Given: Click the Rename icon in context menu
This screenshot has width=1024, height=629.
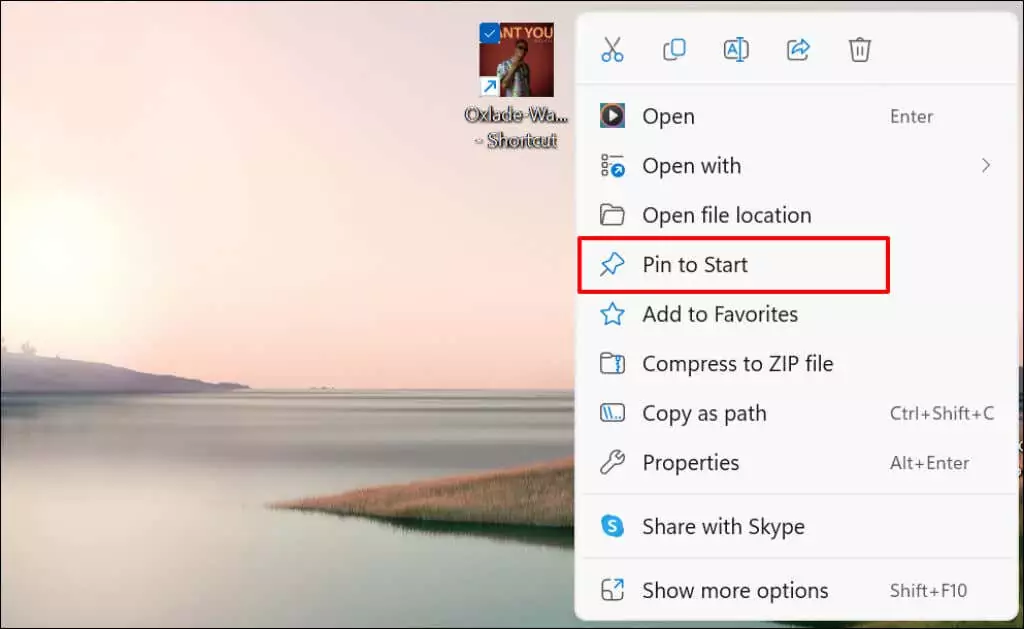Looking at the screenshot, I should (x=736, y=50).
